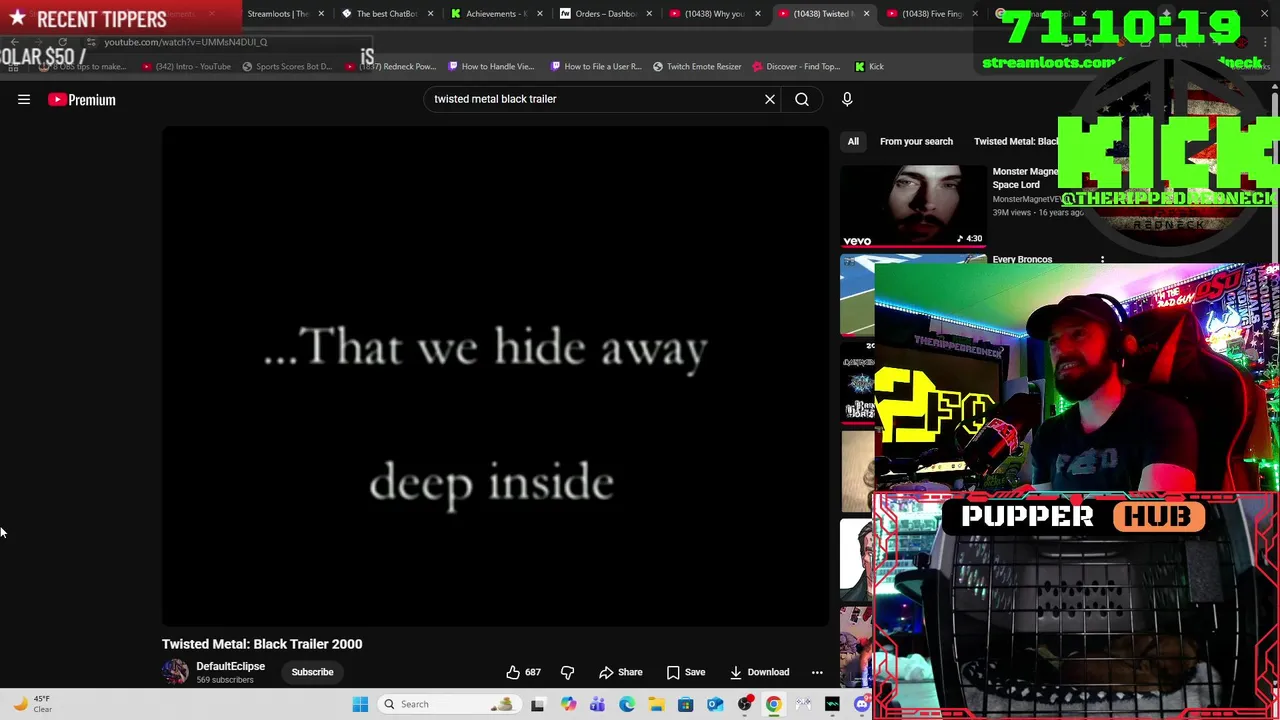Switch to Chrome taskbar icon
The height and width of the screenshot is (720, 1280).
[774, 704]
